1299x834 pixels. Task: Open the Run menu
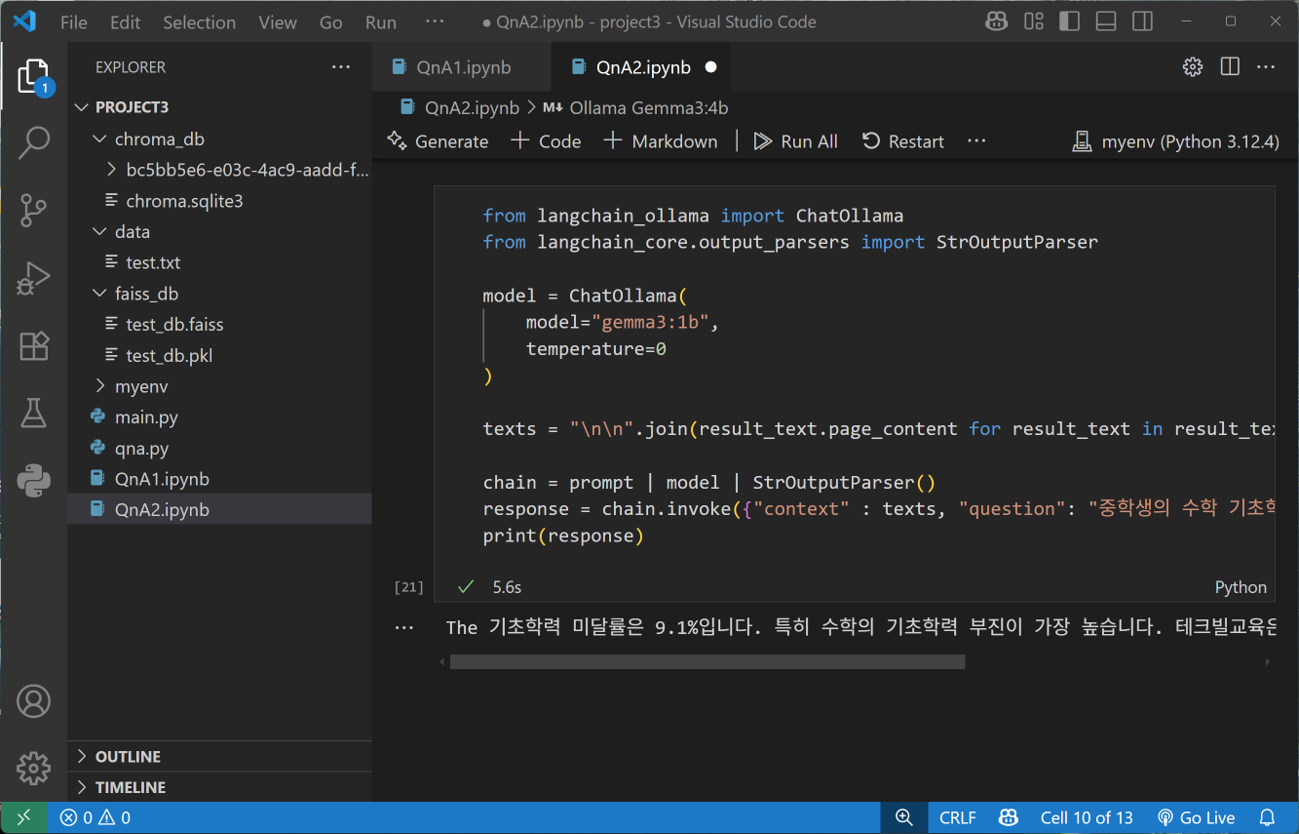pos(381,22)
